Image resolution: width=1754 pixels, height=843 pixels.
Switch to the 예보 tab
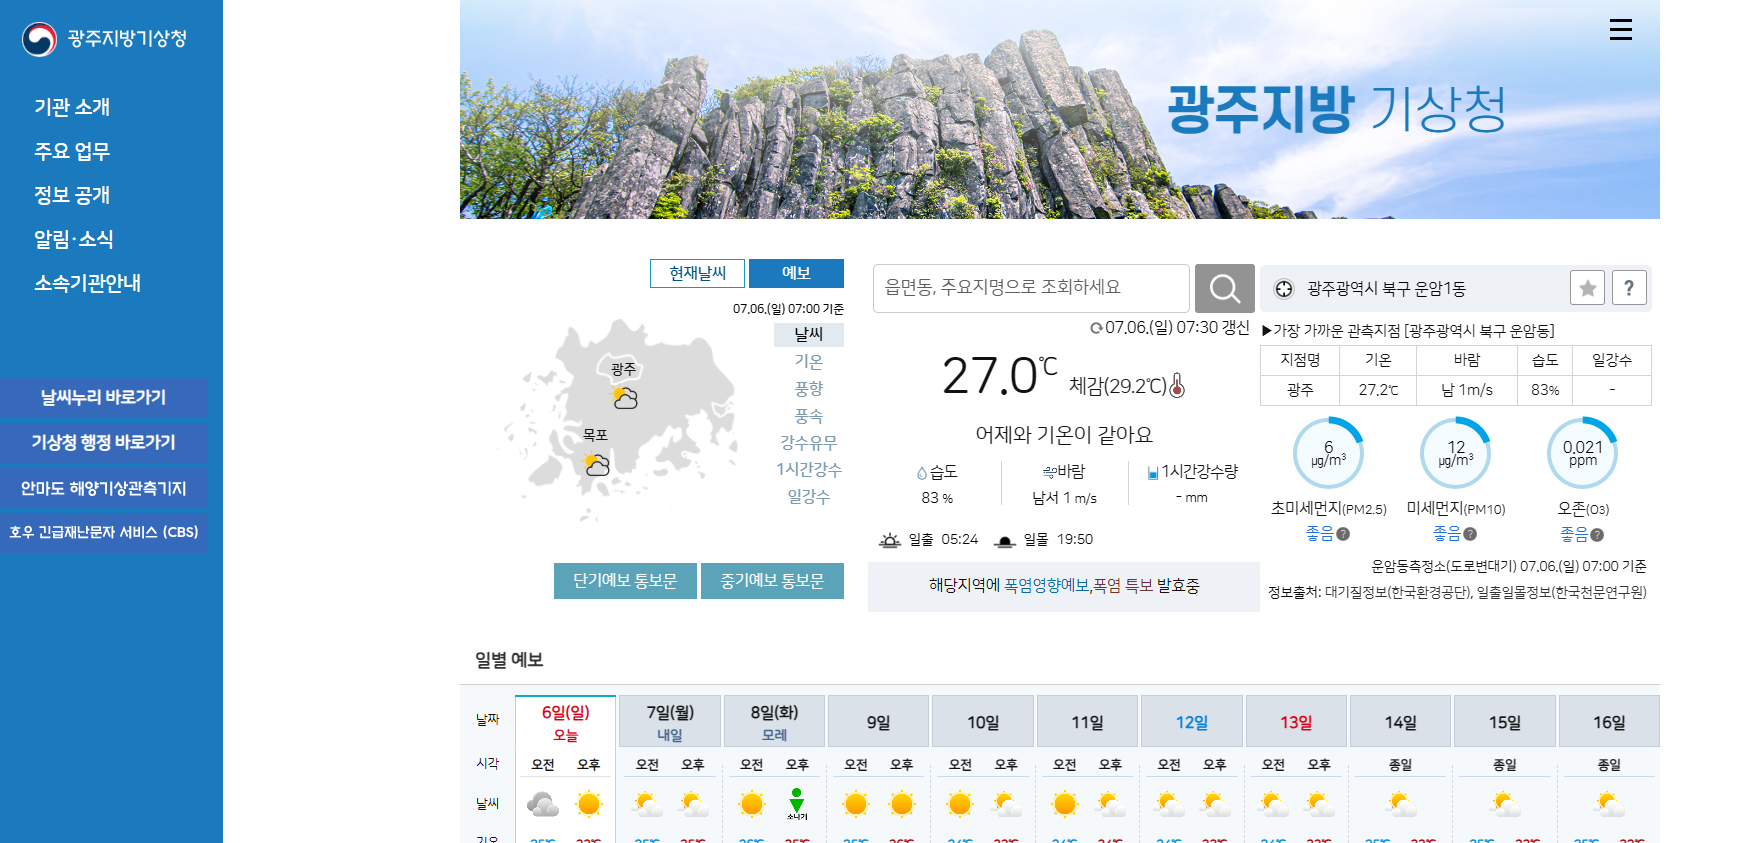pos(796,273)
